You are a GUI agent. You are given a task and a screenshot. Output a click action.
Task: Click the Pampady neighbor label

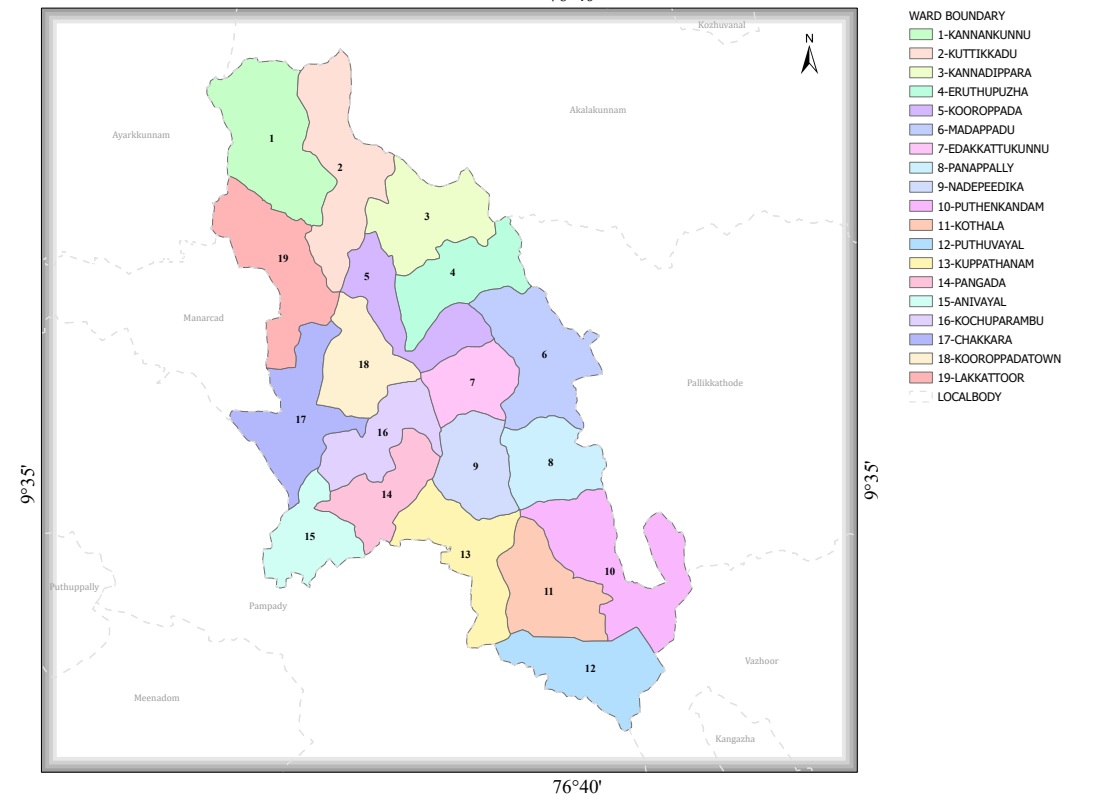pyautogui.click(x=267, y=606)
